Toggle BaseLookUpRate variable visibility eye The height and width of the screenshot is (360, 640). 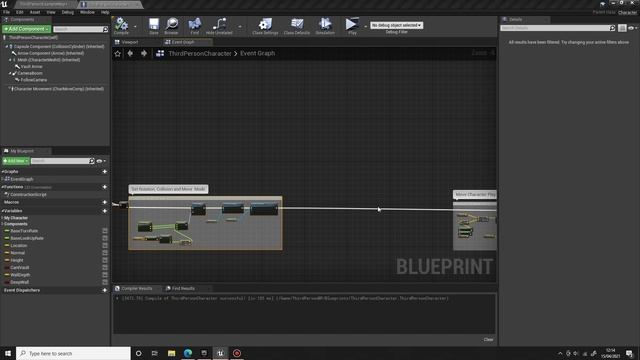tap(105, 238)
